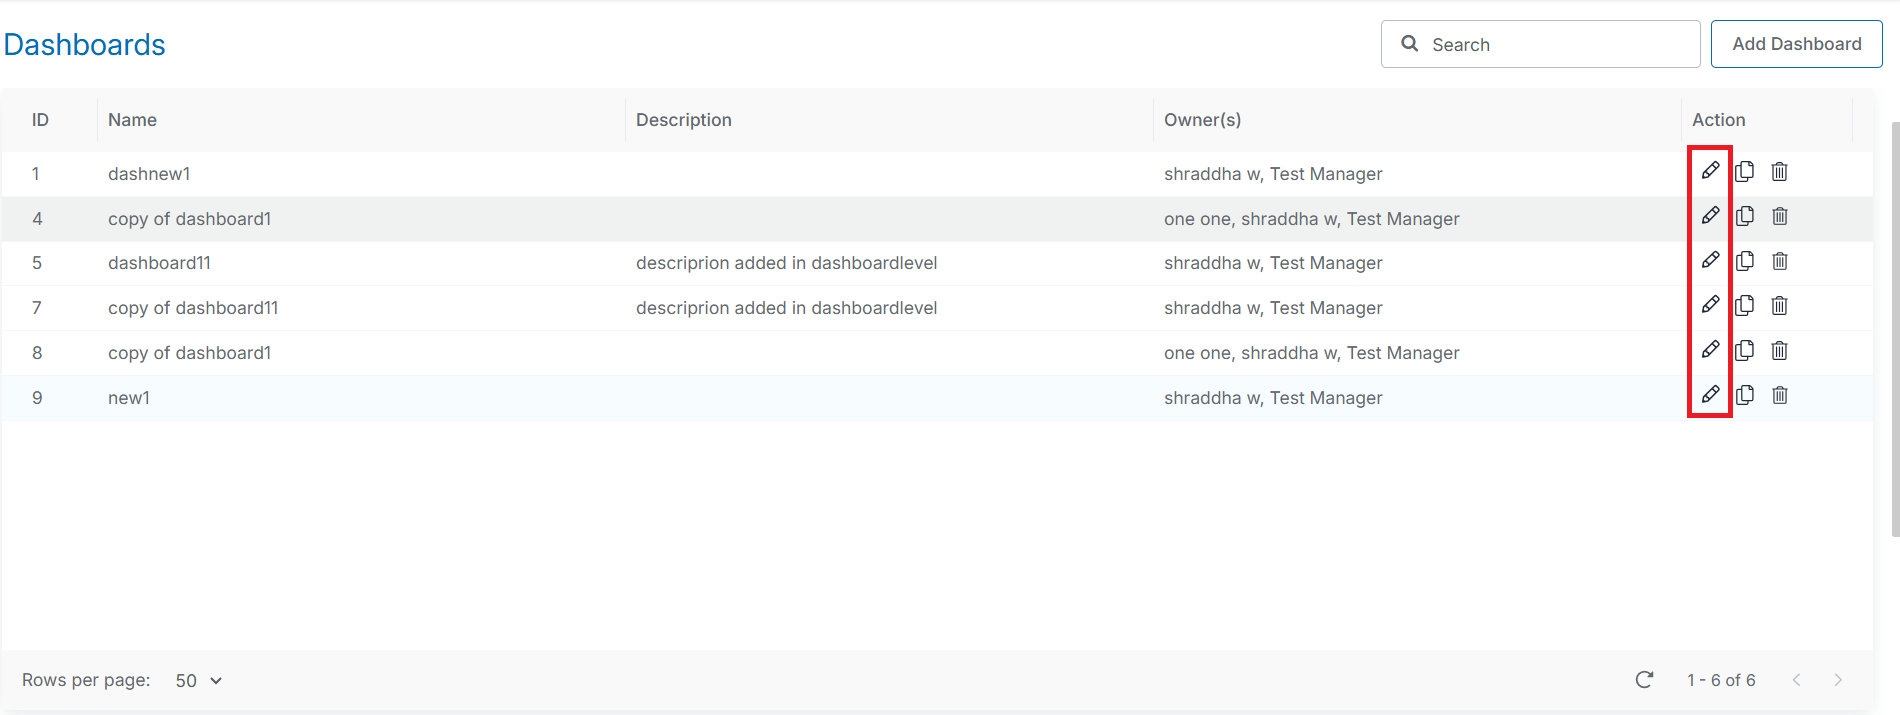Screen dimensions: 1900x715
Task: Edit the dashnew1 dashboard with pencil icon
Action: (1710, 171)
